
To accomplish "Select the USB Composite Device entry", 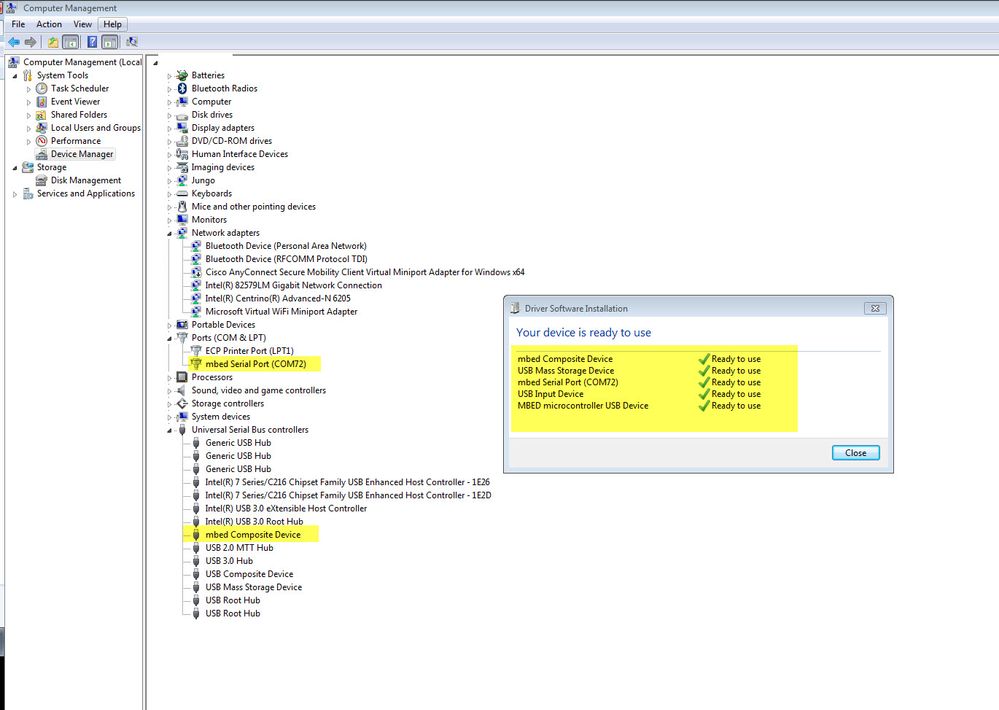I will point(249,574).
